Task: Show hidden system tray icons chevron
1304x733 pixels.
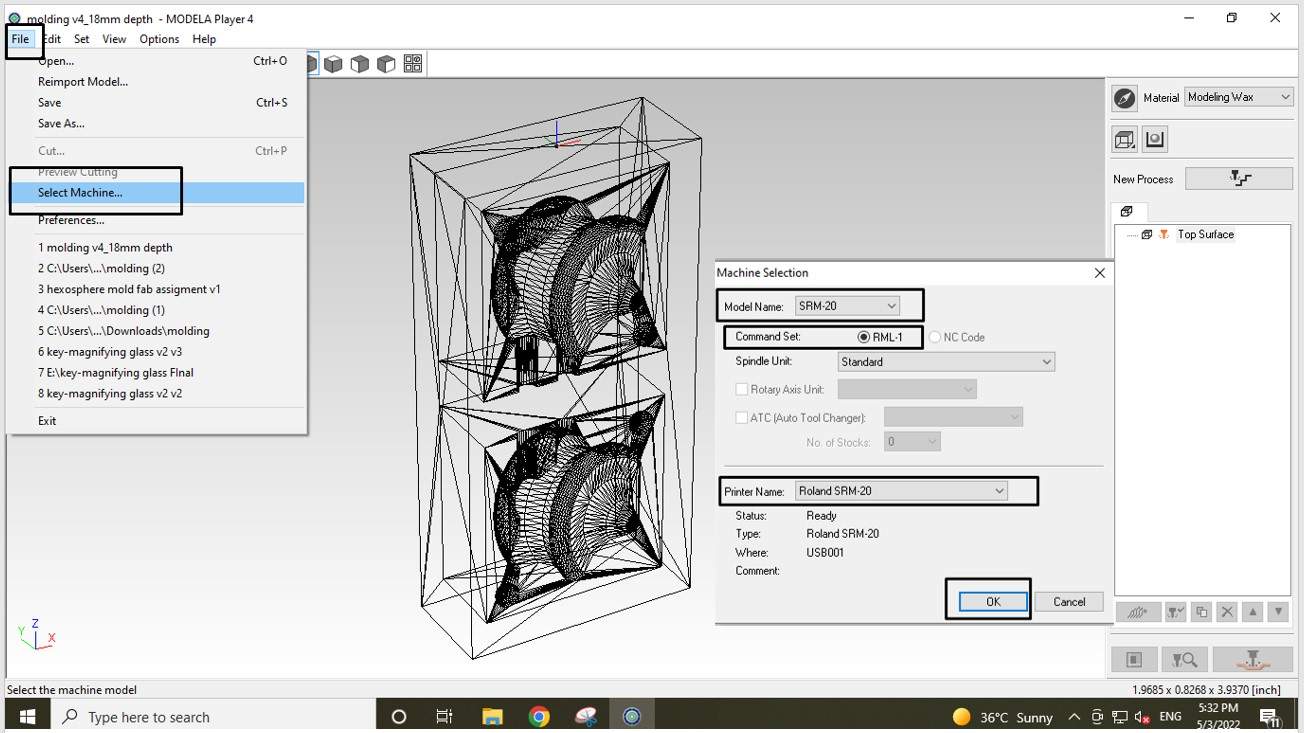Action: pos(1074,717)
